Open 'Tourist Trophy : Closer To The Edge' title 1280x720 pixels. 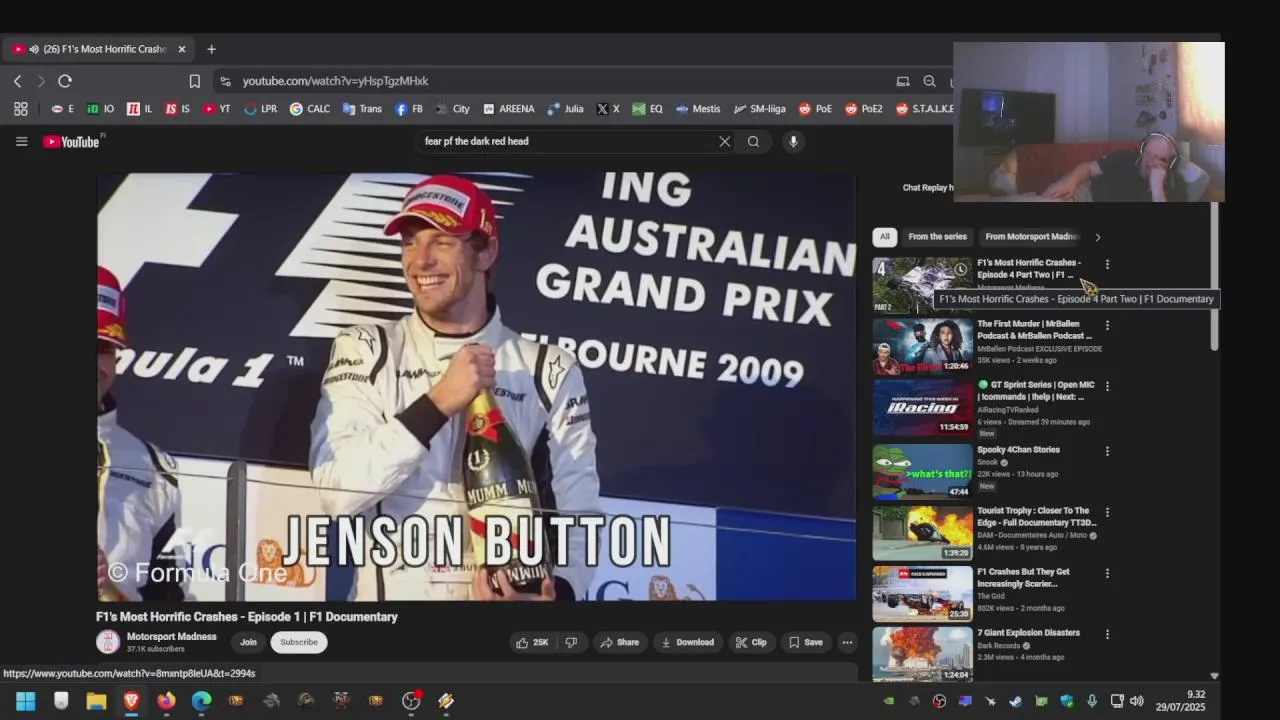[x=1036, y=516]
